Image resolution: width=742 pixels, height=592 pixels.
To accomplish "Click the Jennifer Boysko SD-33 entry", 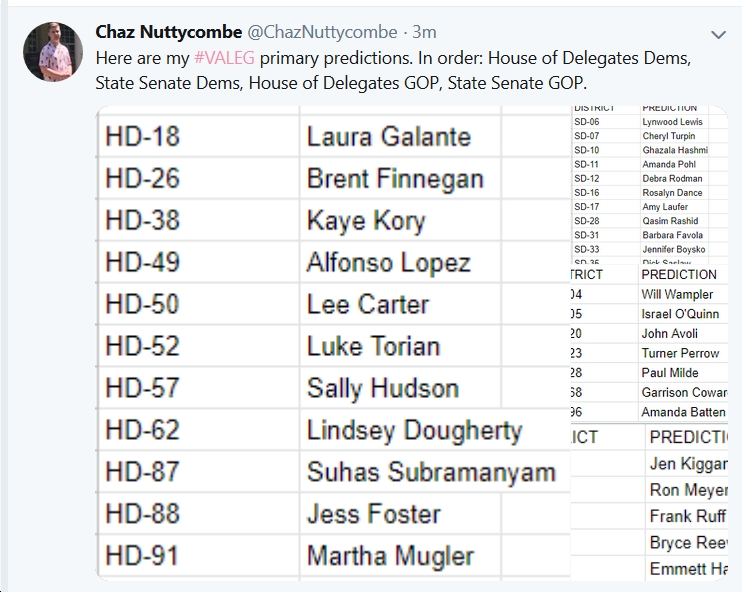I will click(673, 249).
